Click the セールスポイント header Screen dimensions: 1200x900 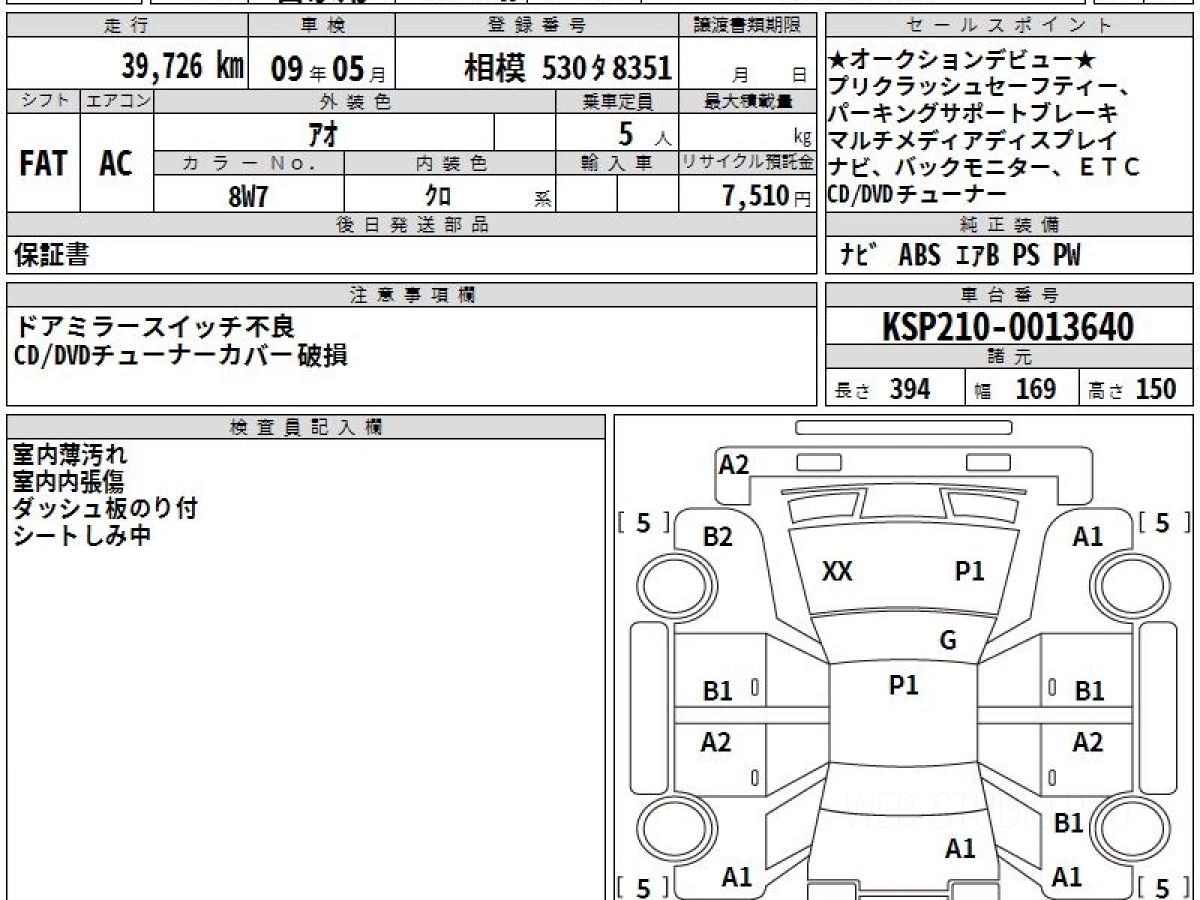tap(1009, 26)
